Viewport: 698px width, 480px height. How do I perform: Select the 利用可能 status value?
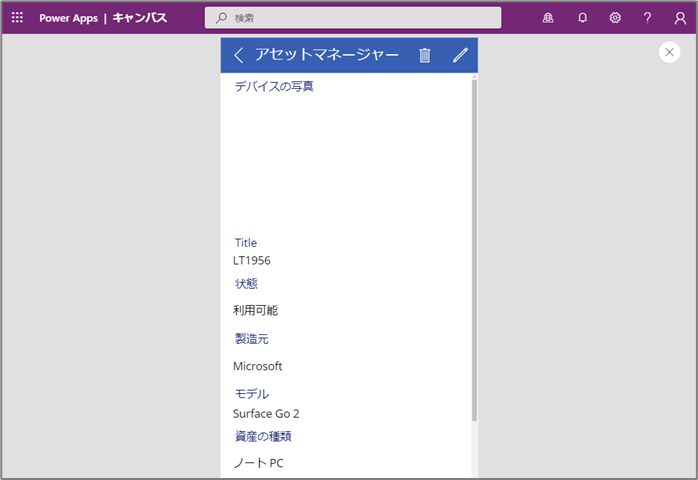click(x=256, y=310)
